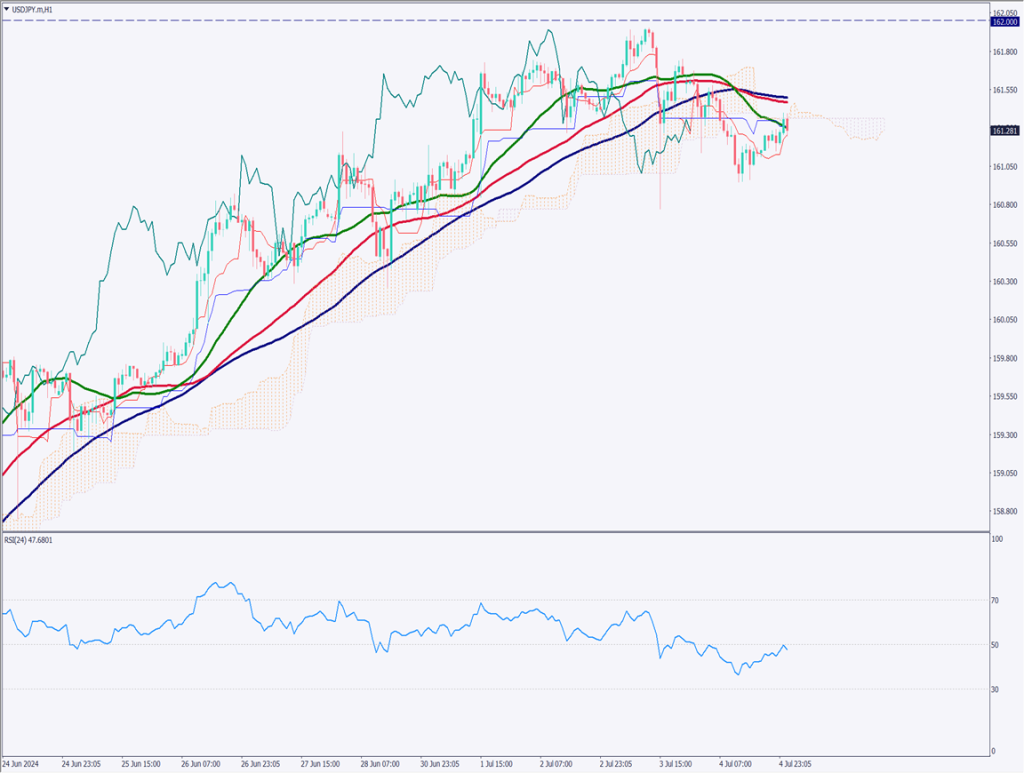1024x773 pixels.
Task: Select the RSI 50 level label
Action: tap(995, 645)
